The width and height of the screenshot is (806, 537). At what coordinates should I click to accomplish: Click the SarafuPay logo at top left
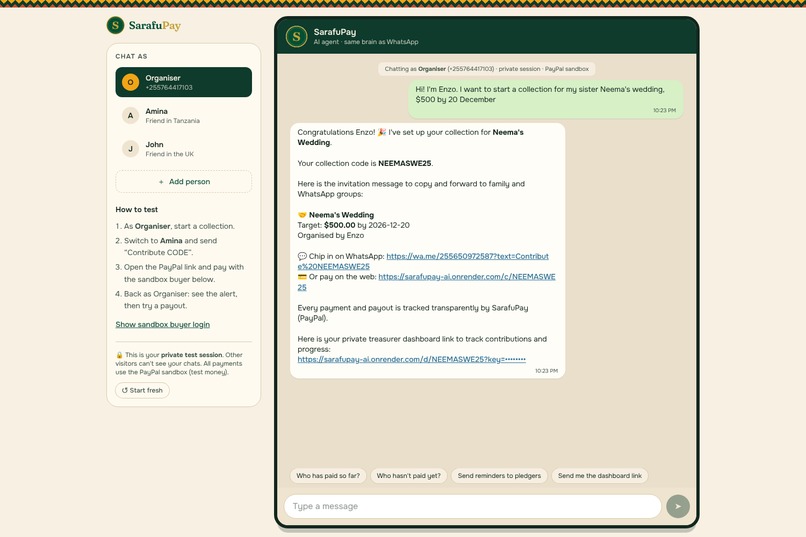pyautogui.click(x=144, y=25)
